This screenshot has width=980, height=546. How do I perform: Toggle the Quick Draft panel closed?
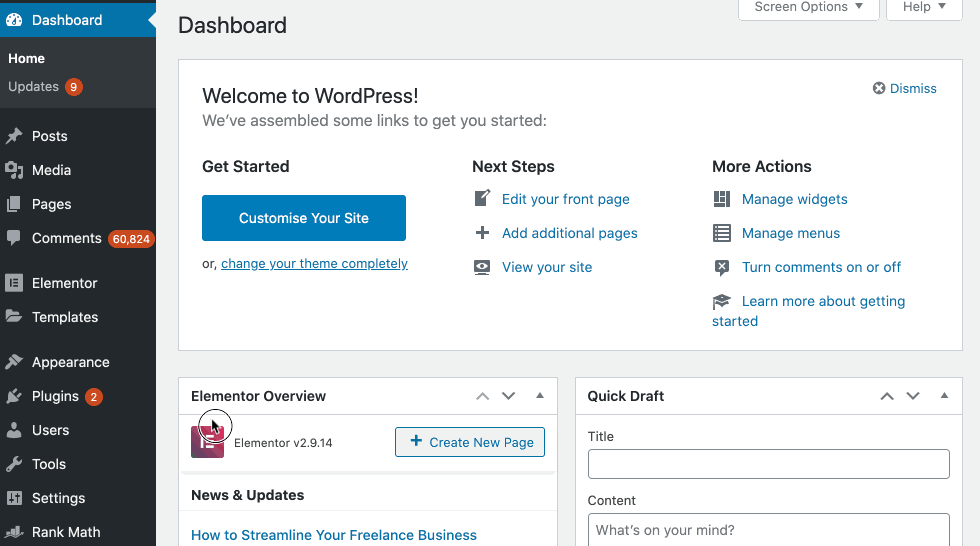944,396
